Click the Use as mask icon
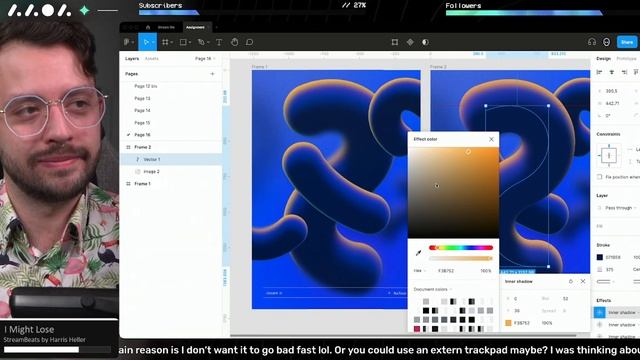The height and width of the screenshot is (360, 640). [x=425, y=42]
